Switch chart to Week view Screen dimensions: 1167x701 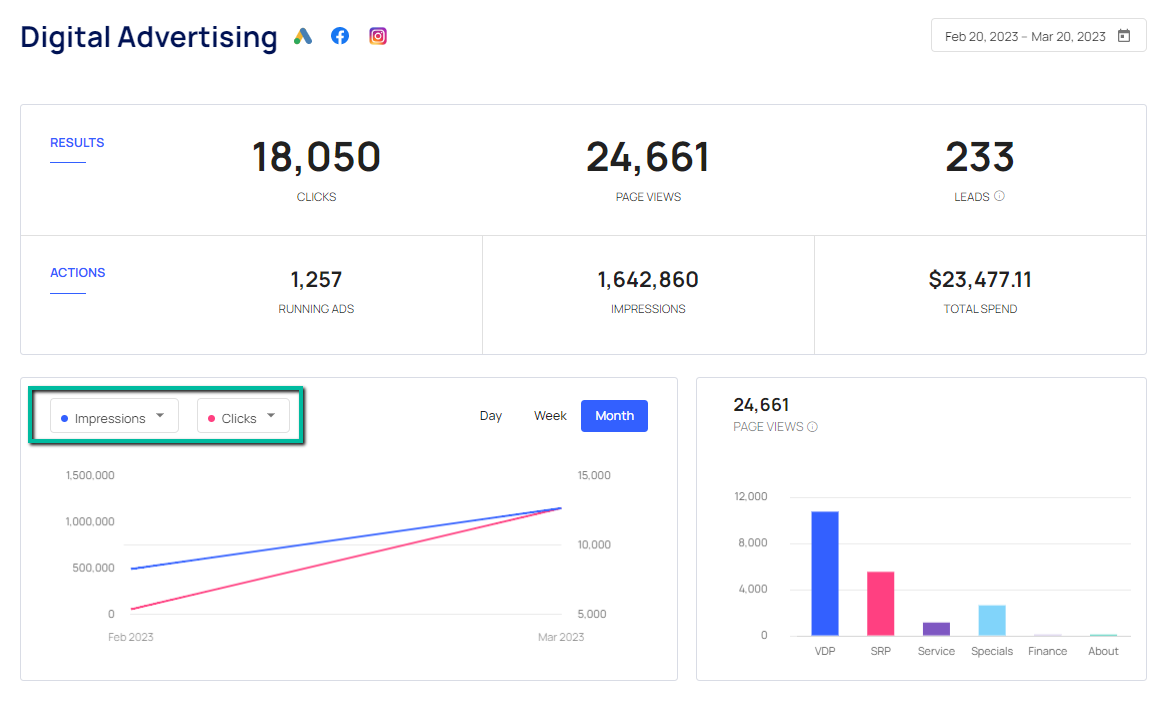[x=550, y=416]
